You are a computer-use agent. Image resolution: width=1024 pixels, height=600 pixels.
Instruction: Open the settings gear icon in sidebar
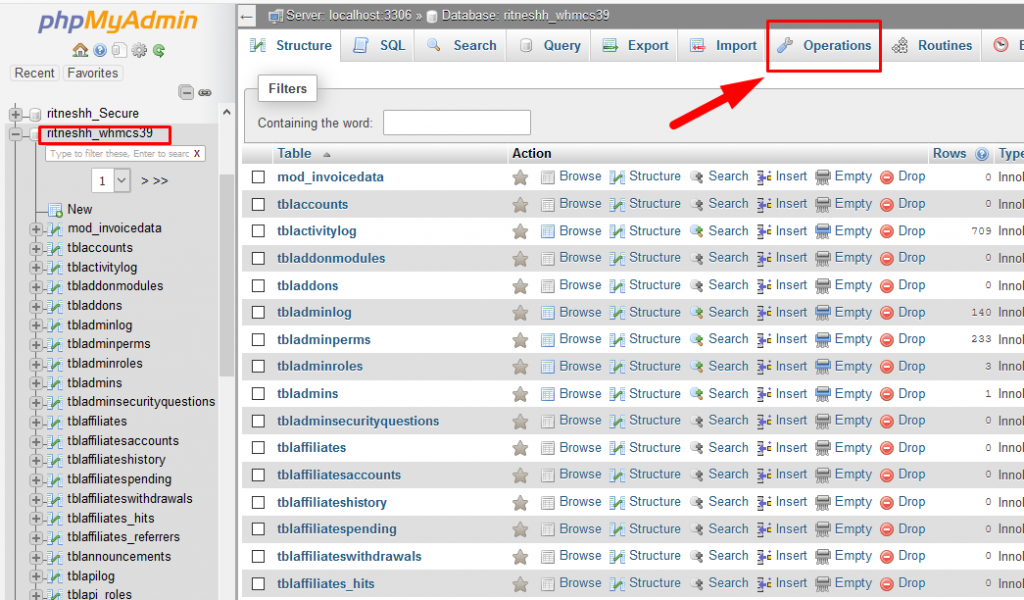click(x=139, y=50)
